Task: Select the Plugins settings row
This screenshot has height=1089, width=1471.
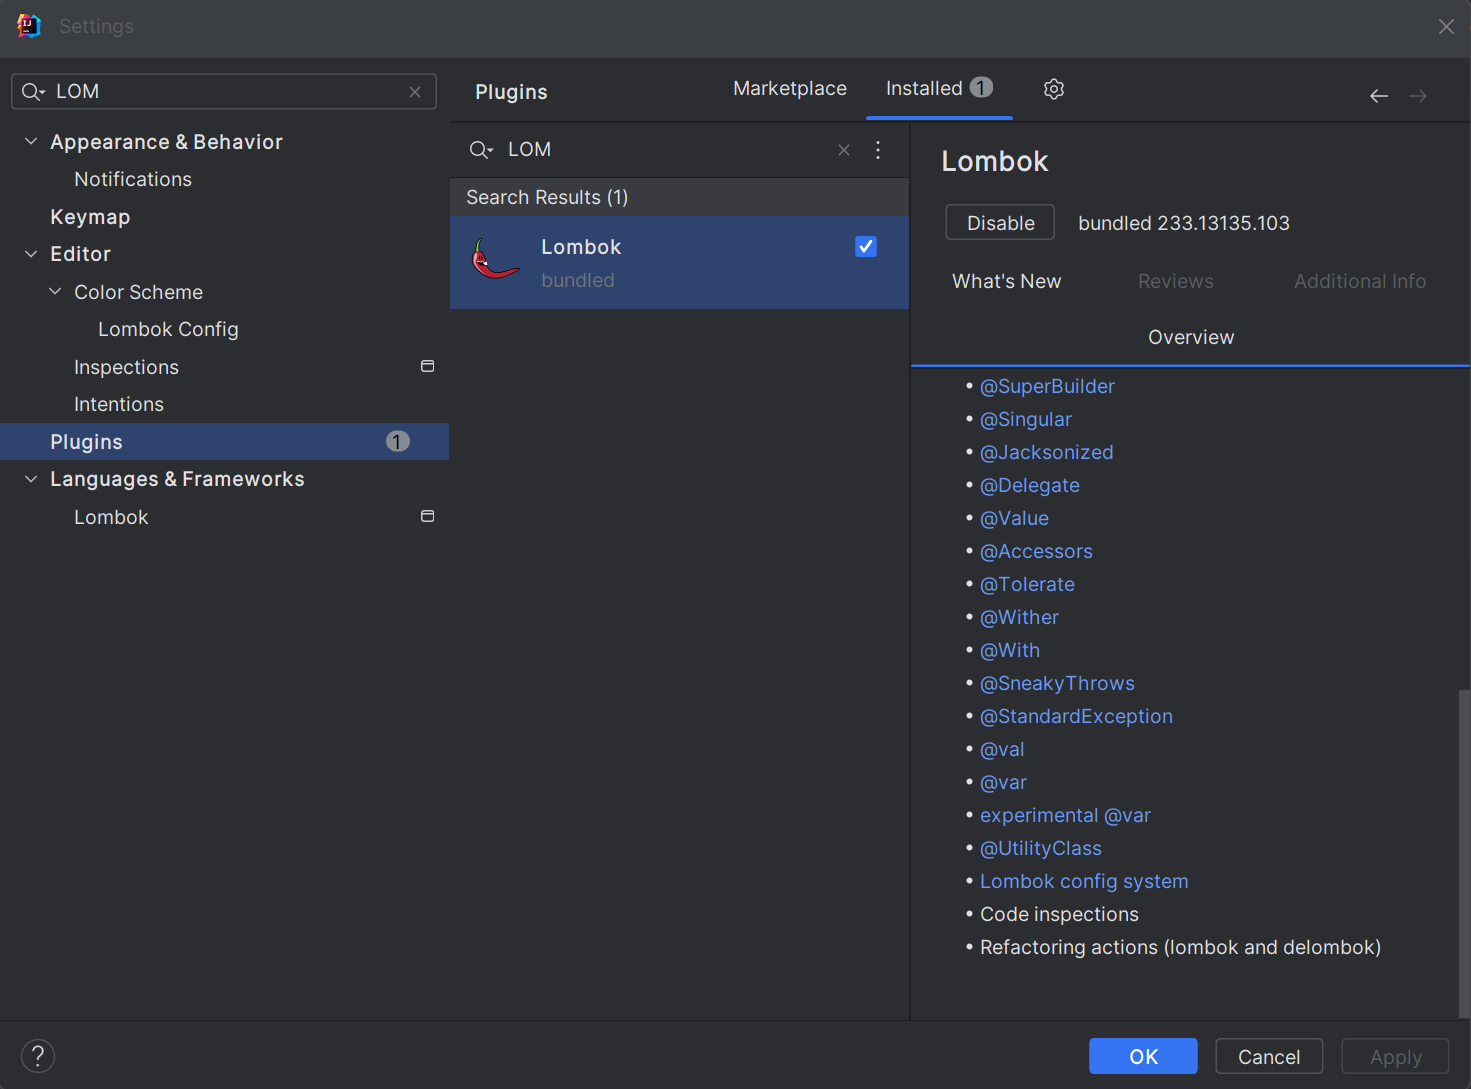Action: pos(224,442)
